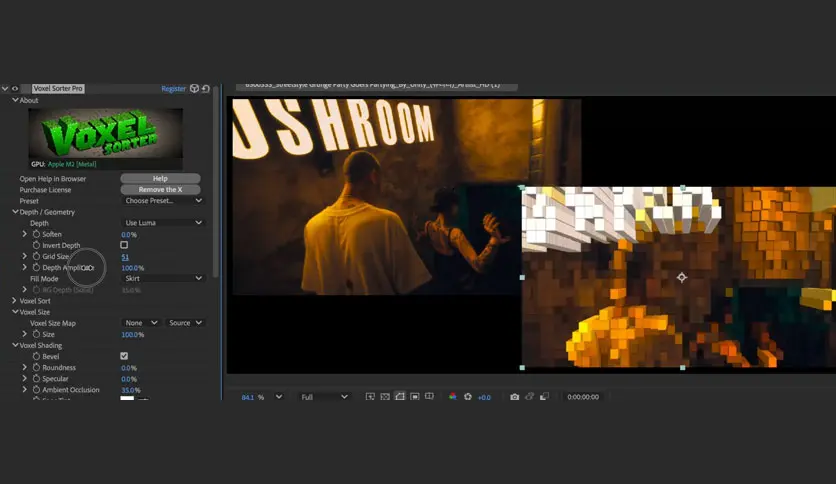Take a snapshot with camera icon
The height and width of the screenshot is (484, 836).
515,397
